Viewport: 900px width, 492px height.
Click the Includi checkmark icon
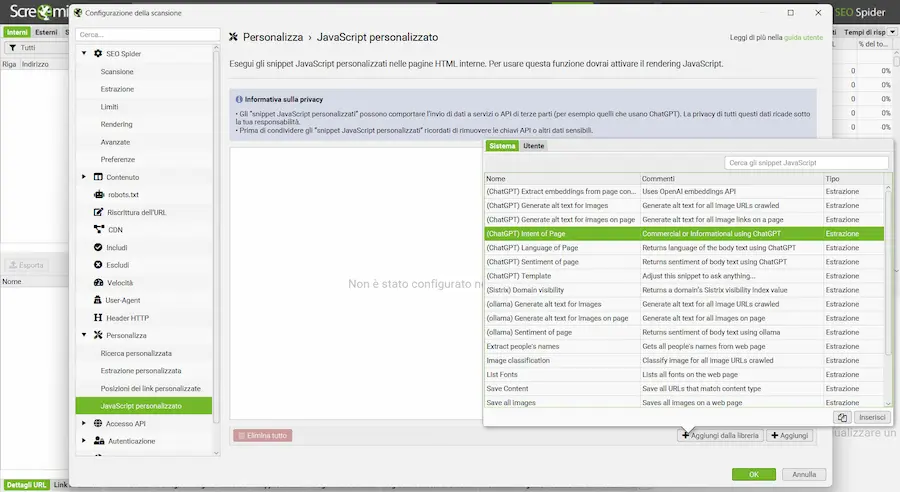98,247
